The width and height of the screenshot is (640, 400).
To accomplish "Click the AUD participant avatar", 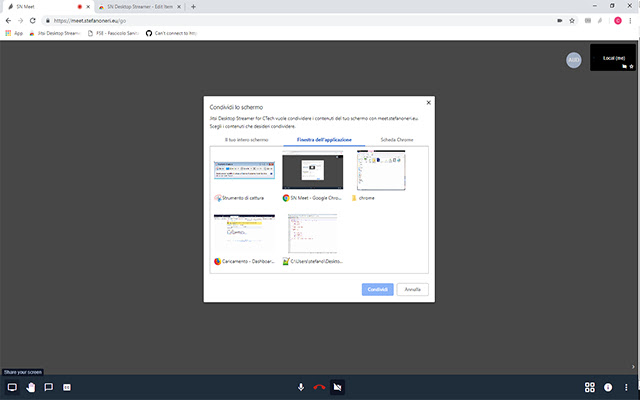I will [573, 60].
